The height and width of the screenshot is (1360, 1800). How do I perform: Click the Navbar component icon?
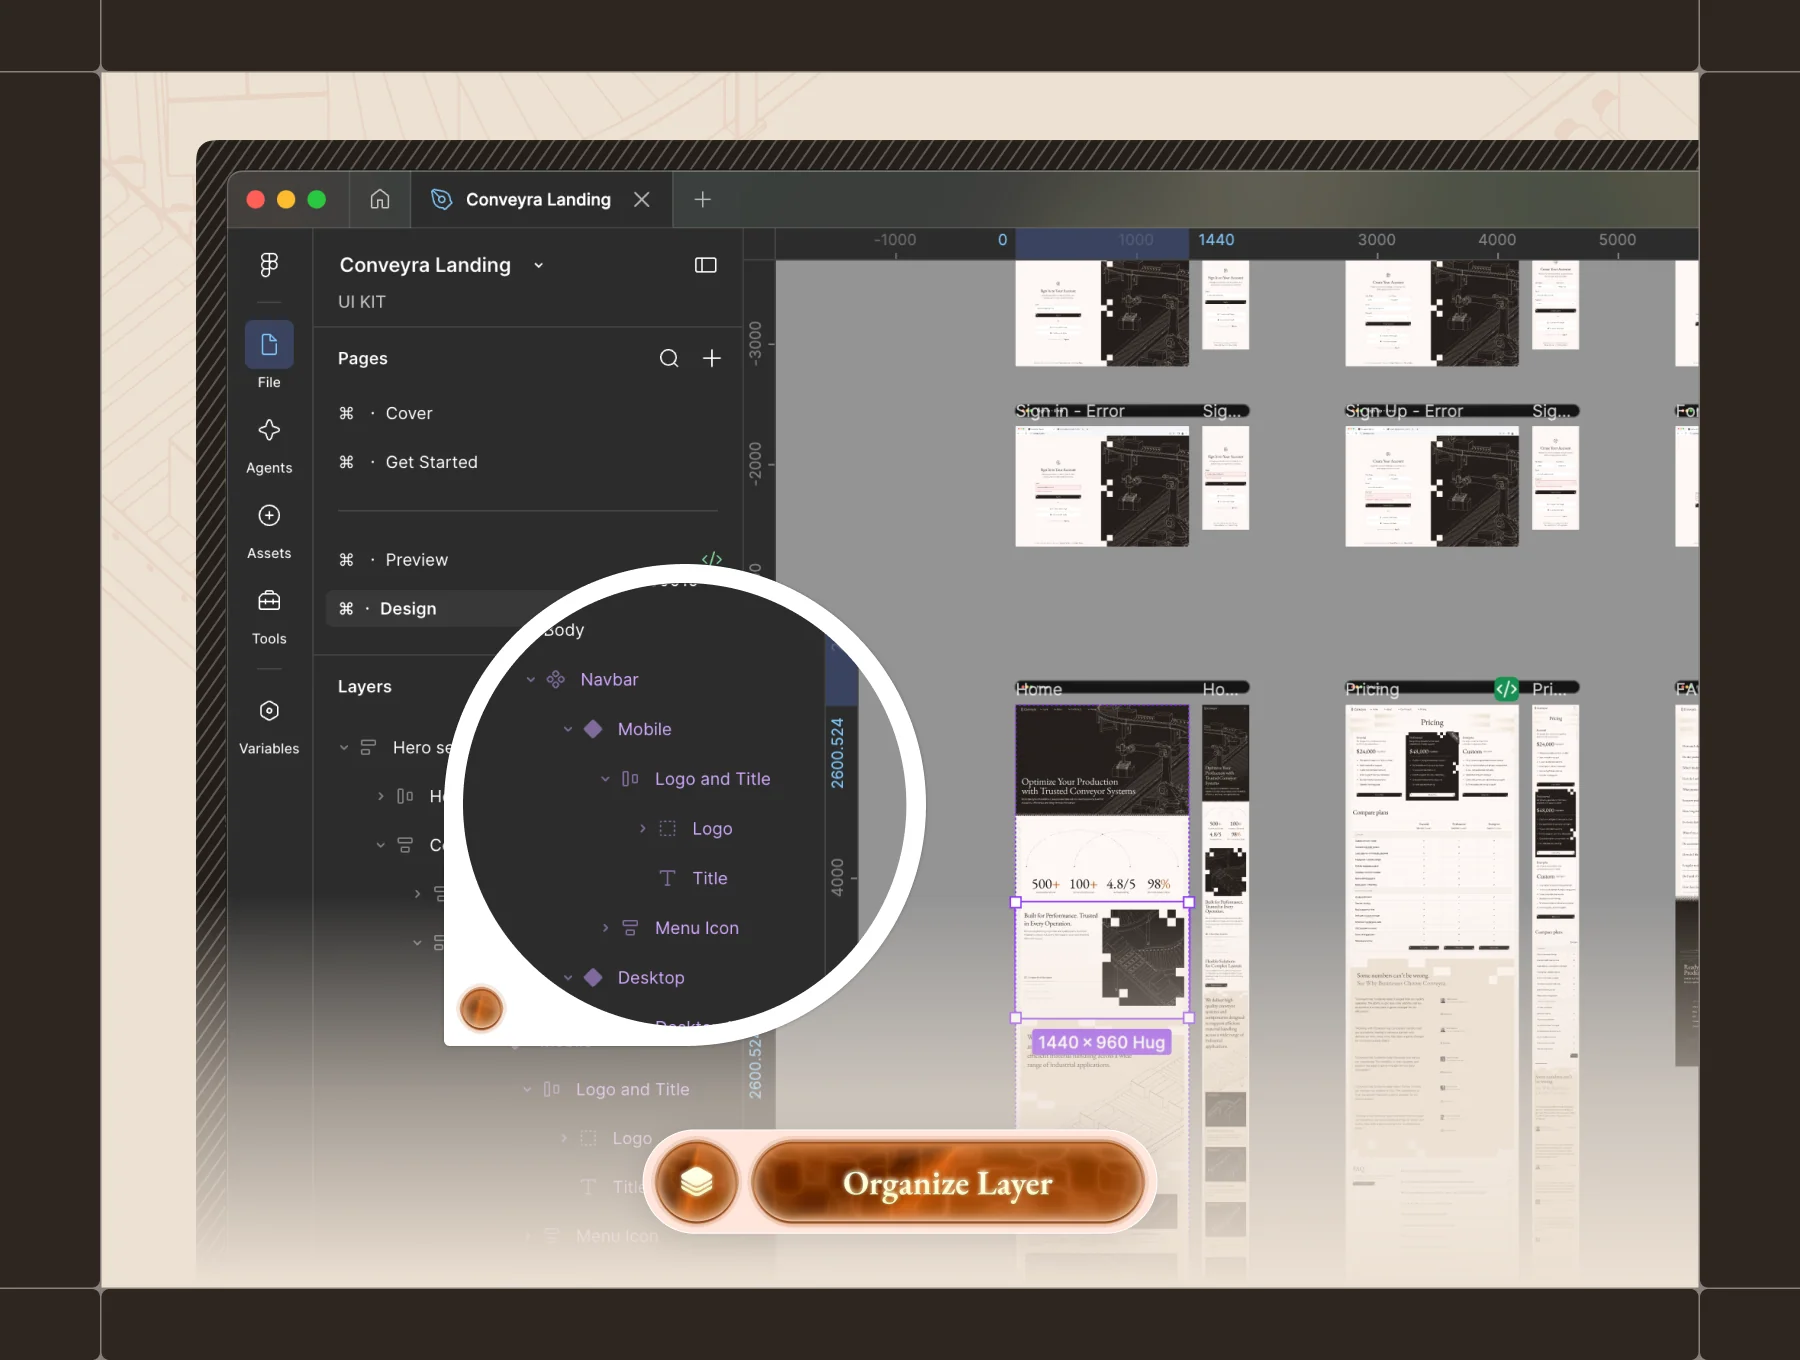coord(556,680)
